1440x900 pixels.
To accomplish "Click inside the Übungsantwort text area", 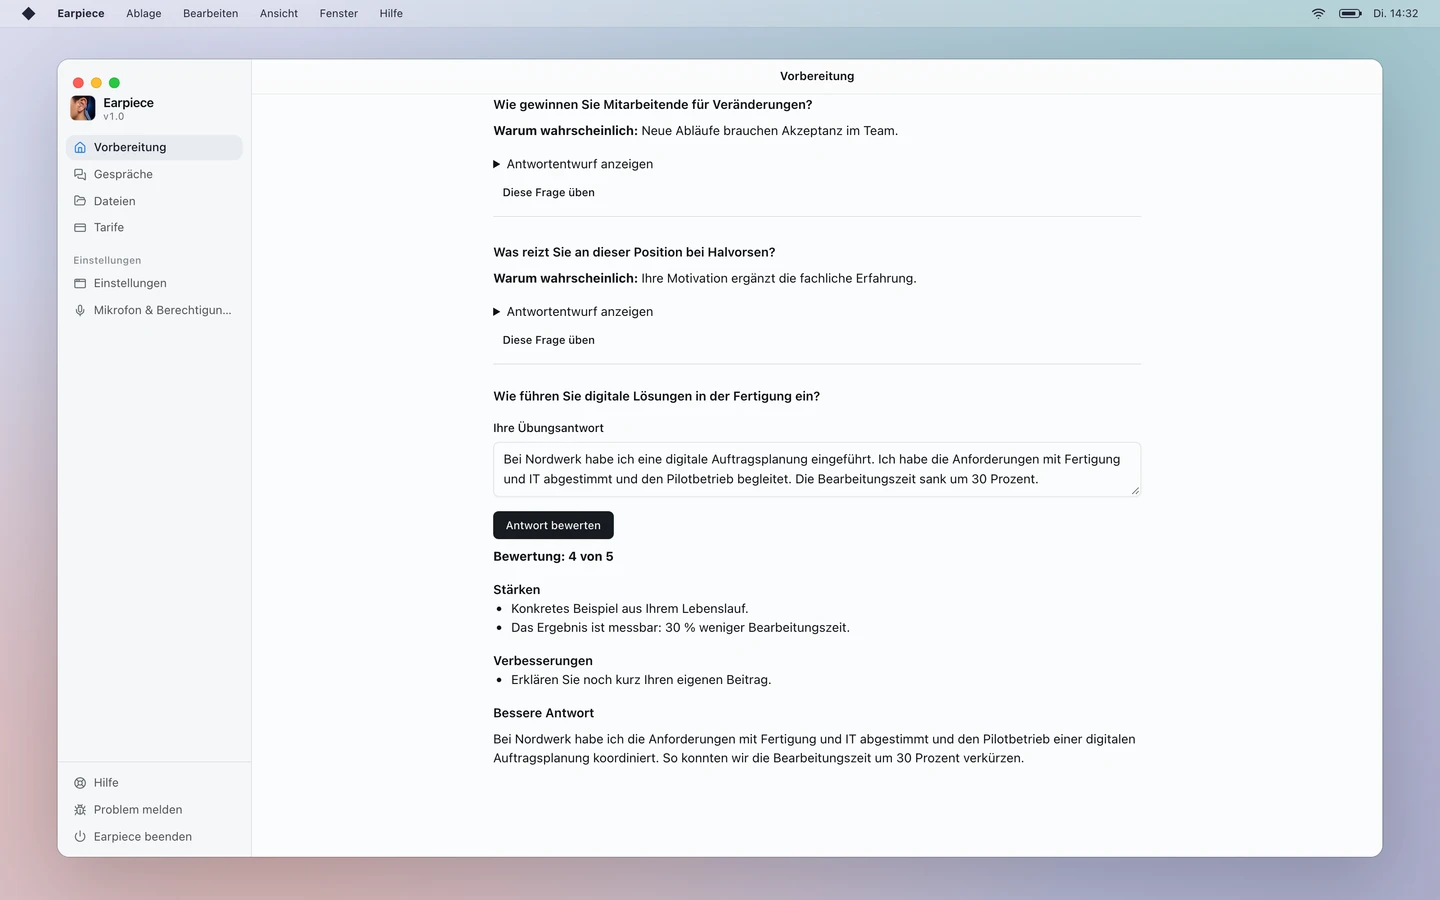I will click(x=817, y=469).
